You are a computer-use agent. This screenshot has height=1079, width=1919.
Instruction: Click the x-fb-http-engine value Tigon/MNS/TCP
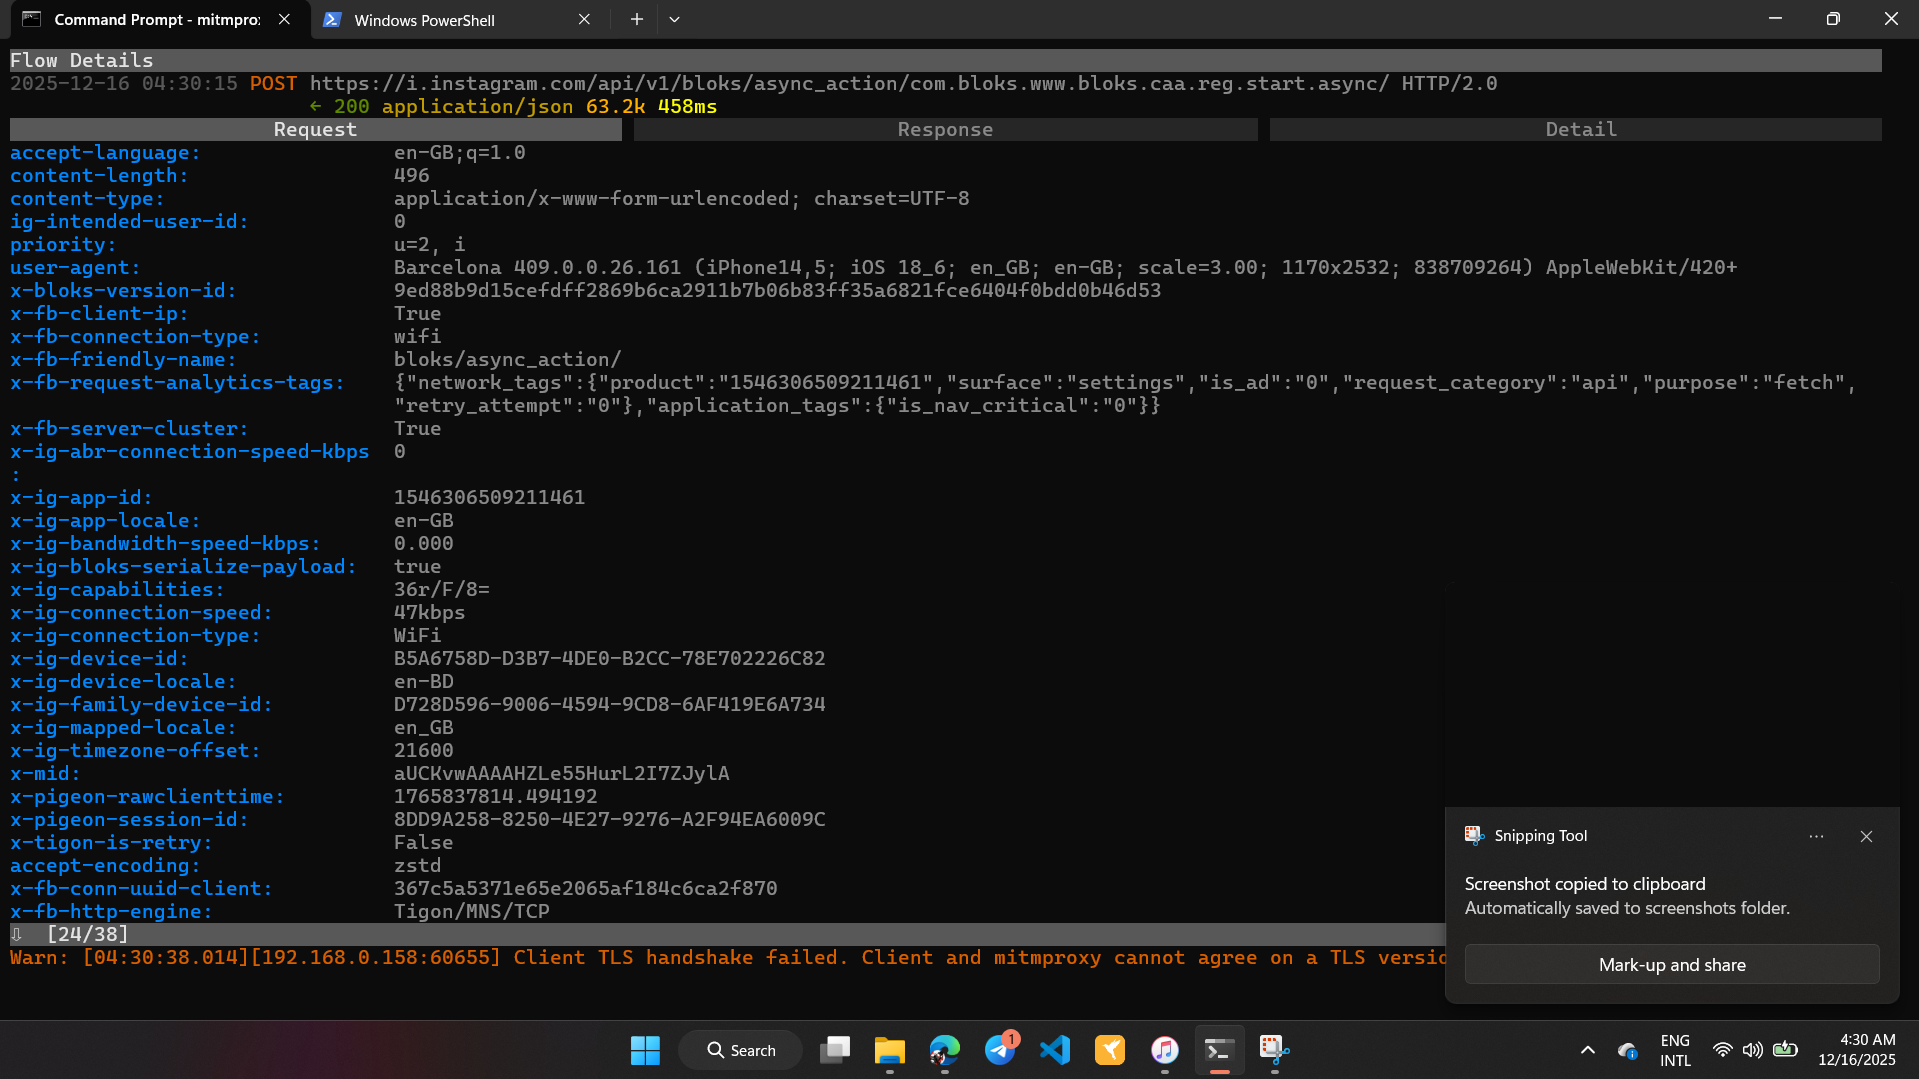click(471, 912)
